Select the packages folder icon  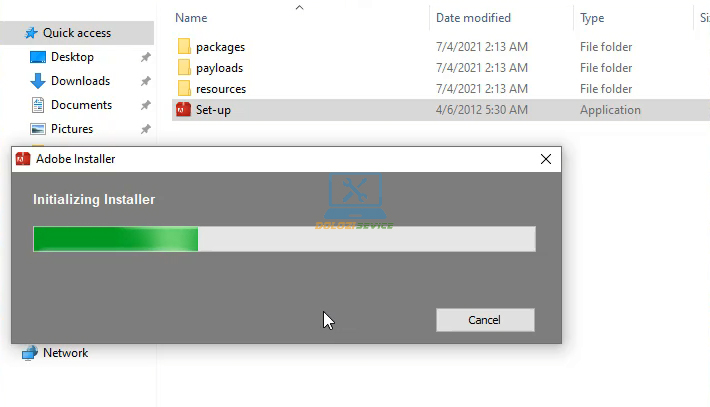[x=184, y=47]
